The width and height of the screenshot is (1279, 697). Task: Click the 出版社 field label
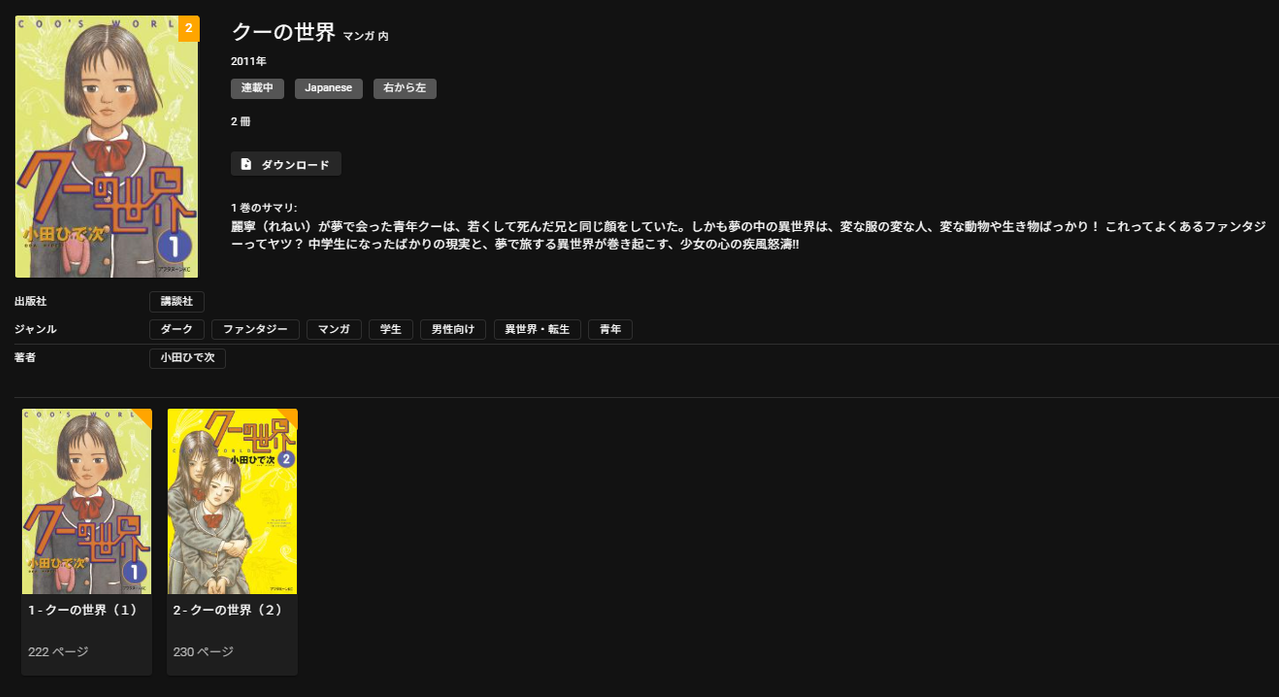pos(31,301)
